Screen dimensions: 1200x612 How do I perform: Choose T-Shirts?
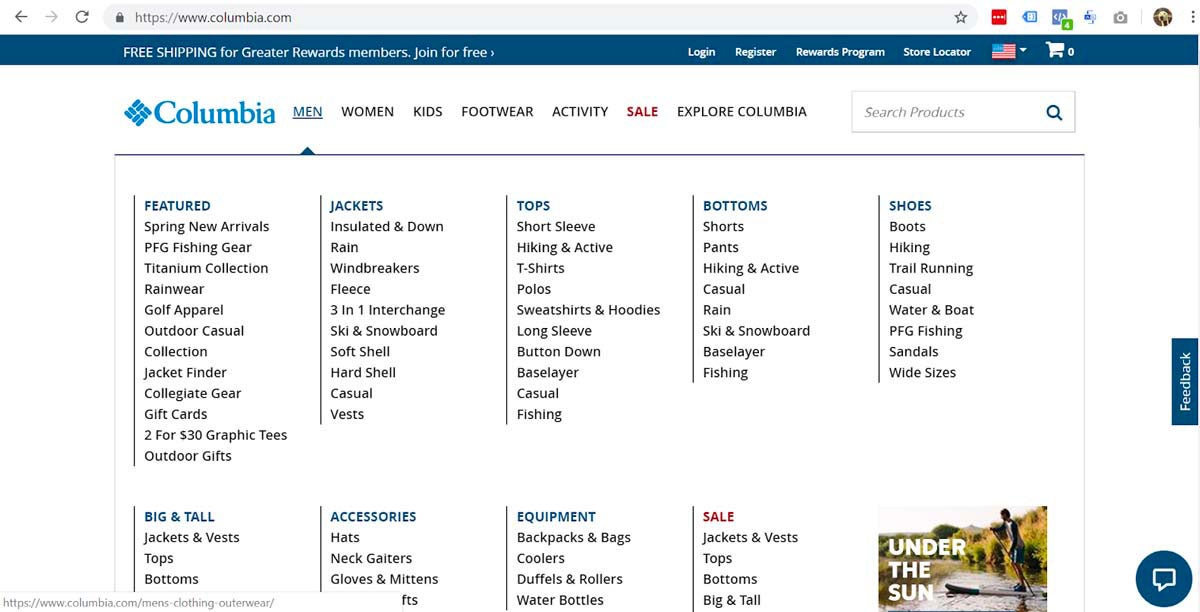tap(540, 268)
